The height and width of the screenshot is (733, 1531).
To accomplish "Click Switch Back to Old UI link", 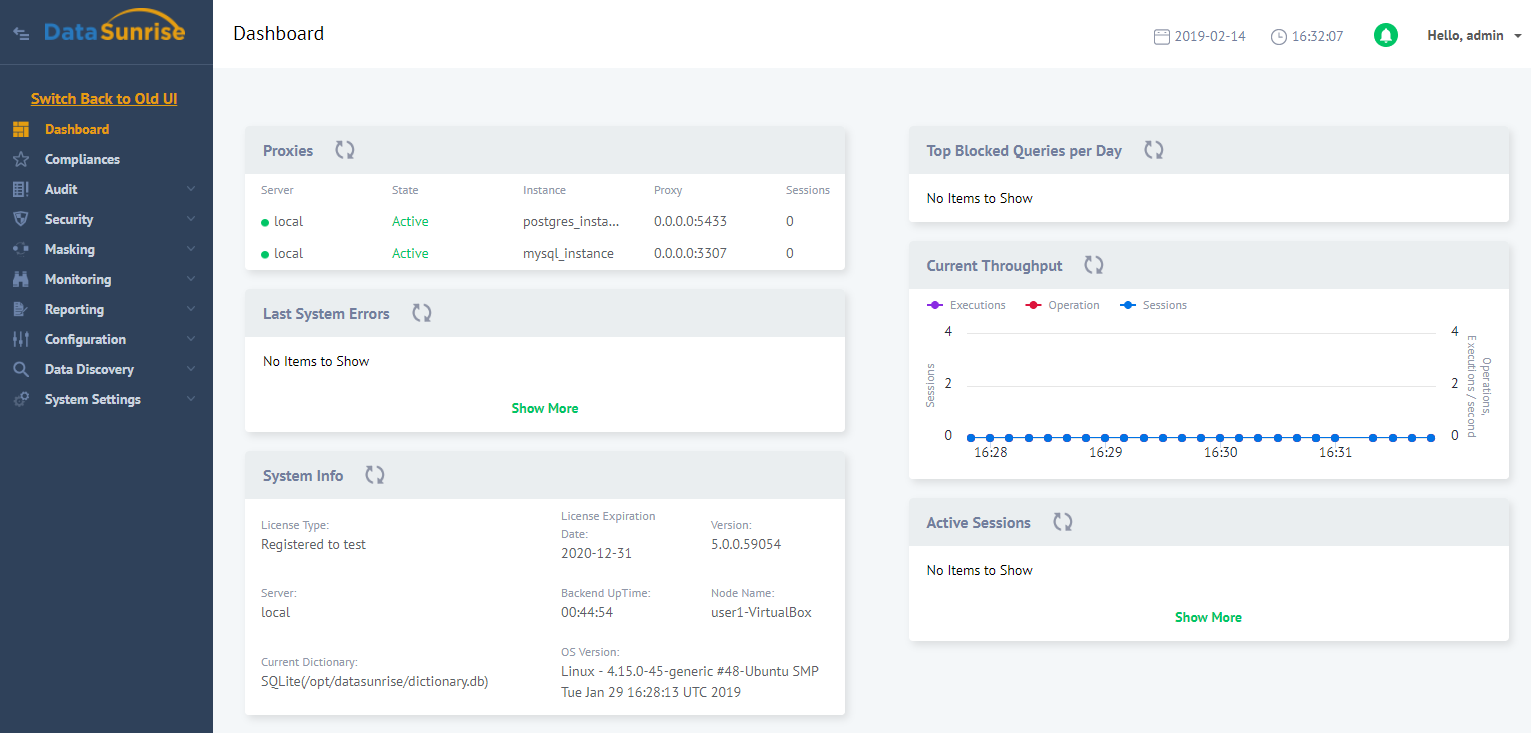I will 104,98.
